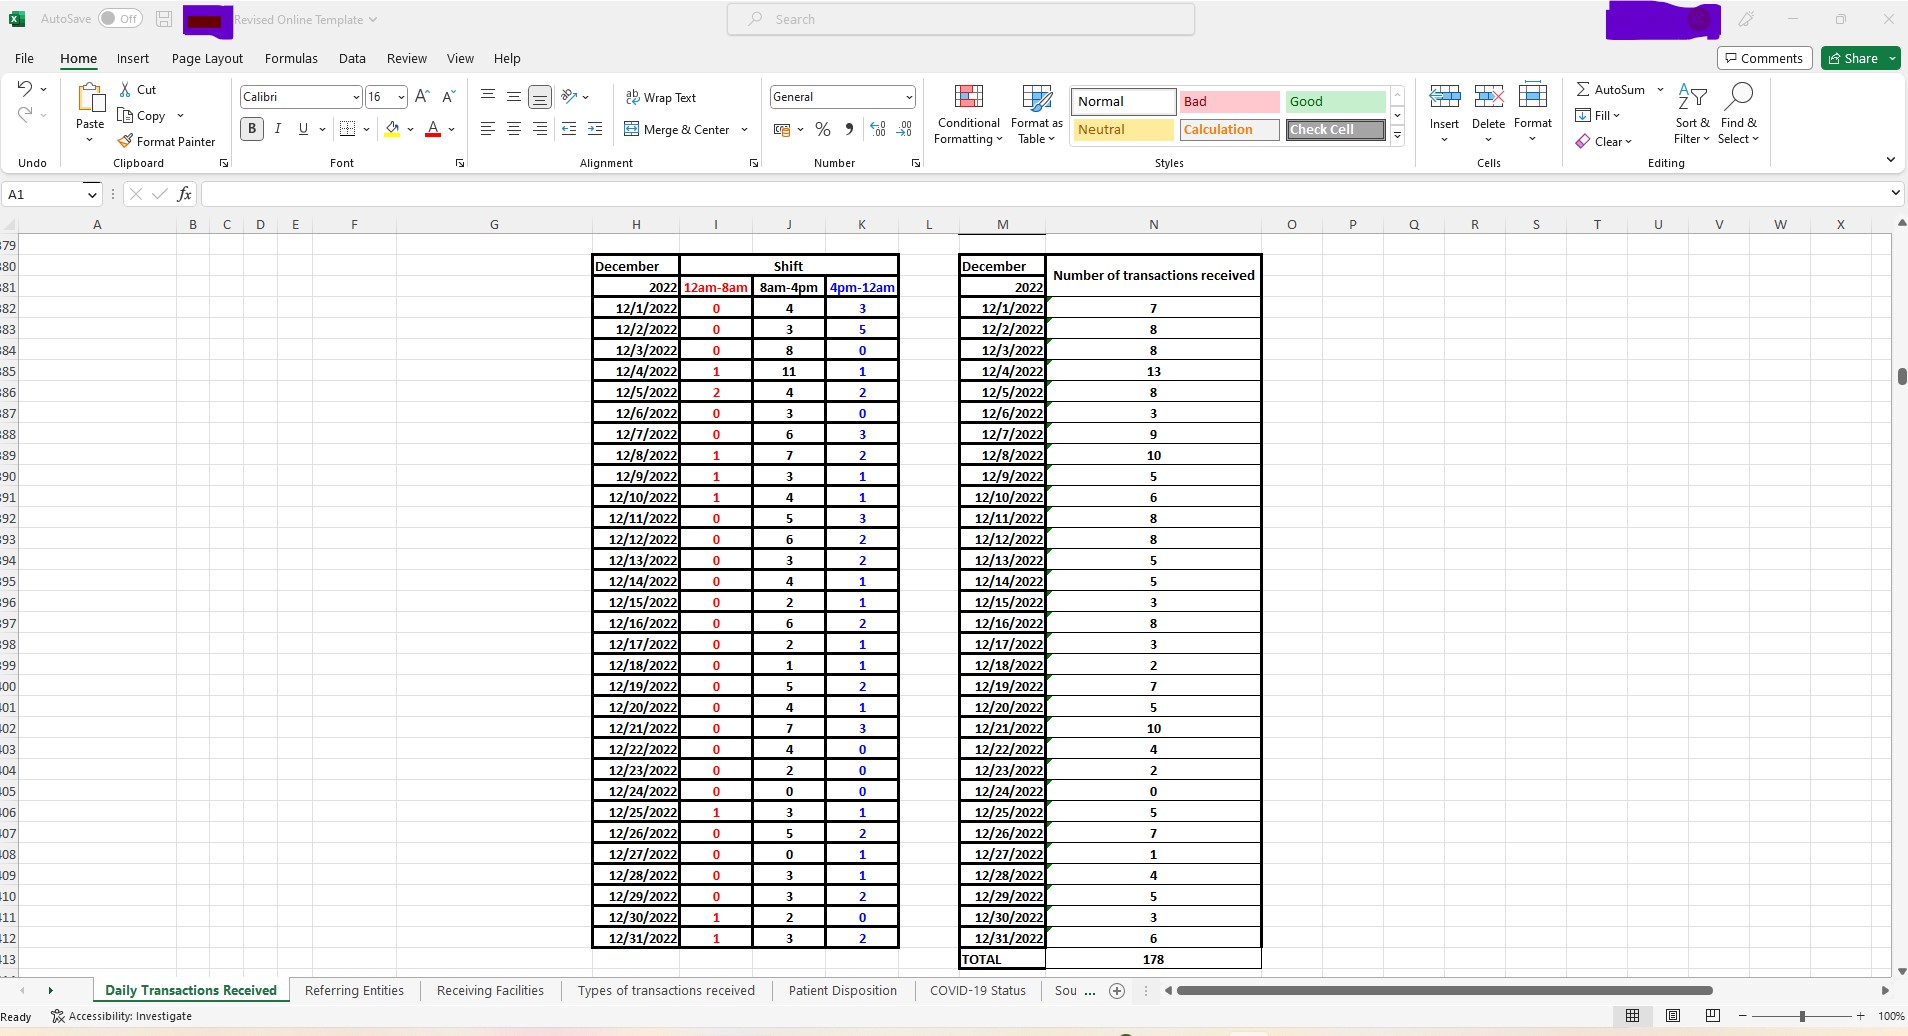Open the Page Layout ribbon tab
The width and height of the screenshot is (1908, 1036).
(x=207, y=58)
